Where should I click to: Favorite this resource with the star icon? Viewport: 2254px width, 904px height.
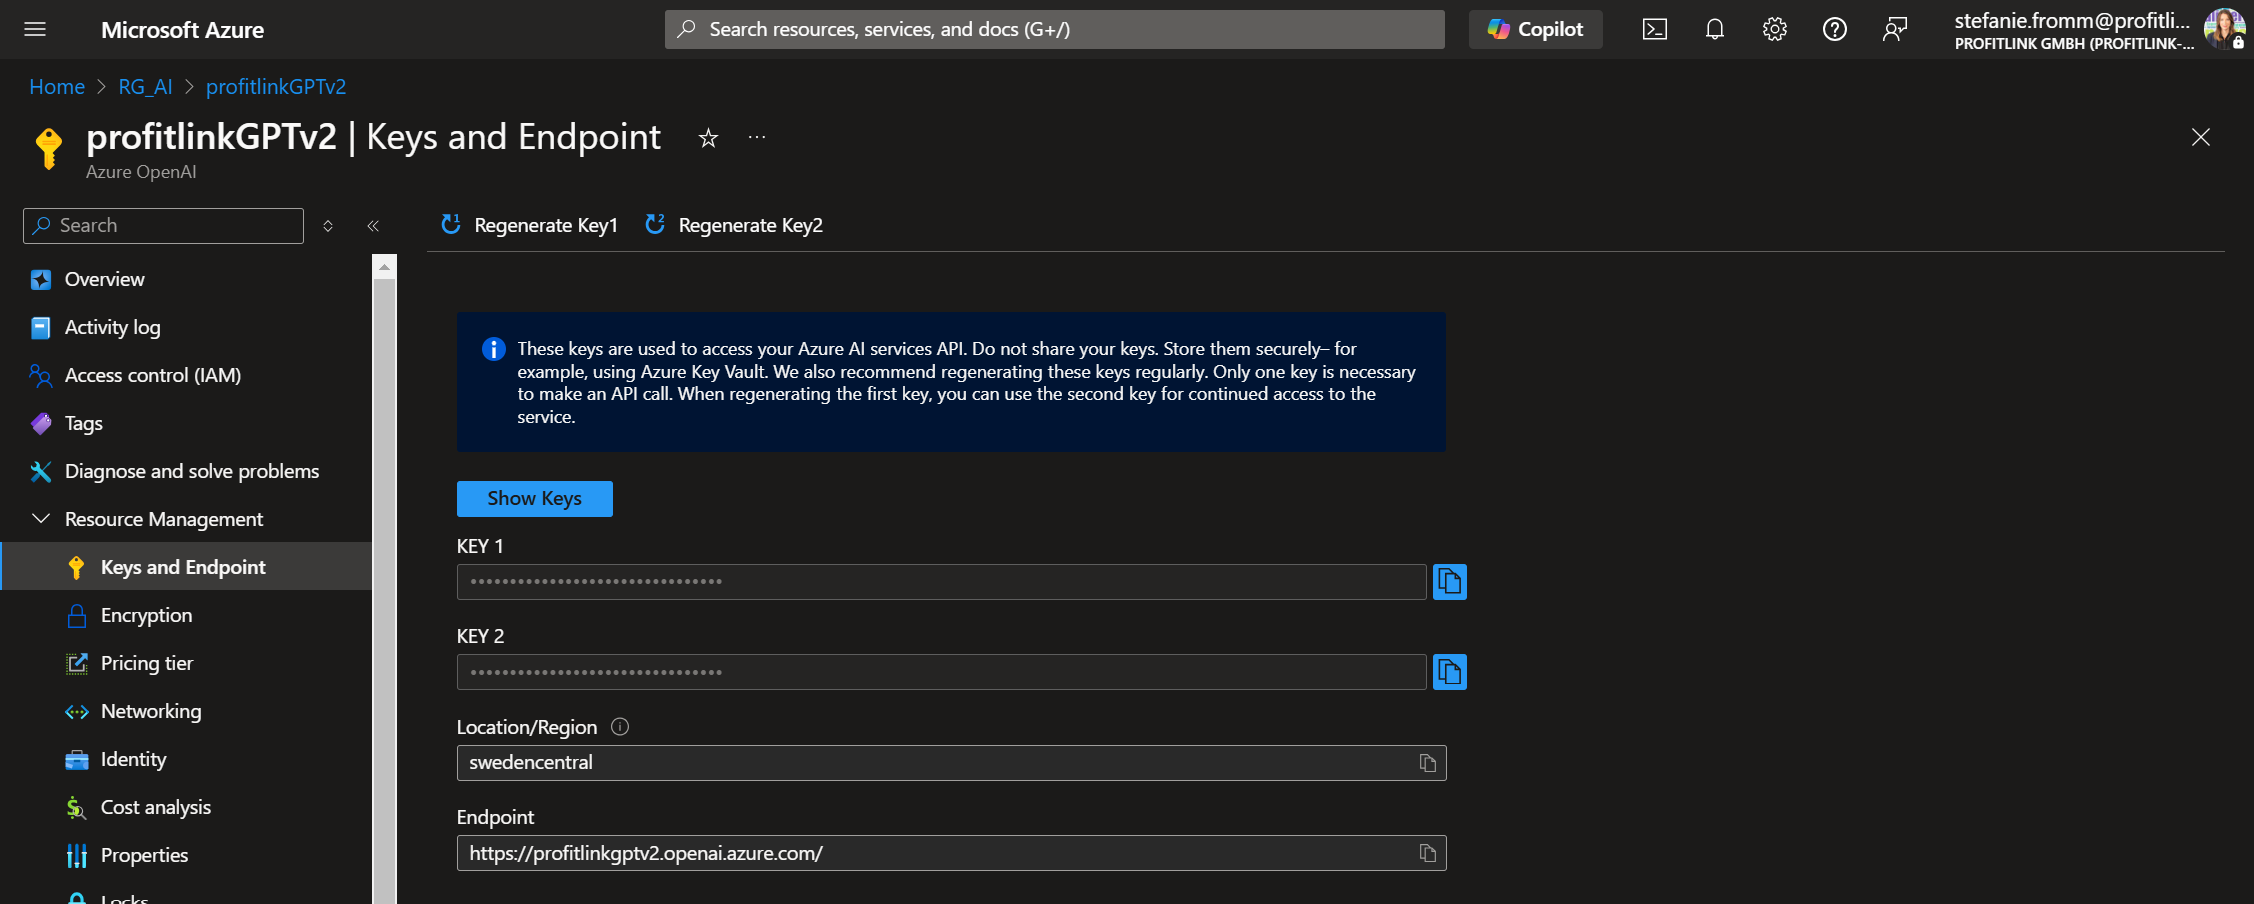pyautogui.click(x=708, y=138)
